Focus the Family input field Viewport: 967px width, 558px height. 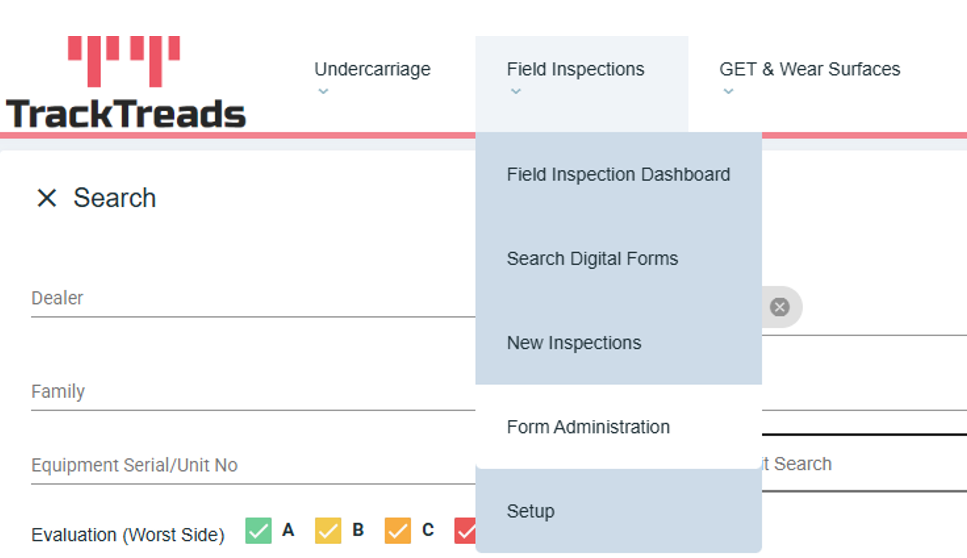[250, 391]
